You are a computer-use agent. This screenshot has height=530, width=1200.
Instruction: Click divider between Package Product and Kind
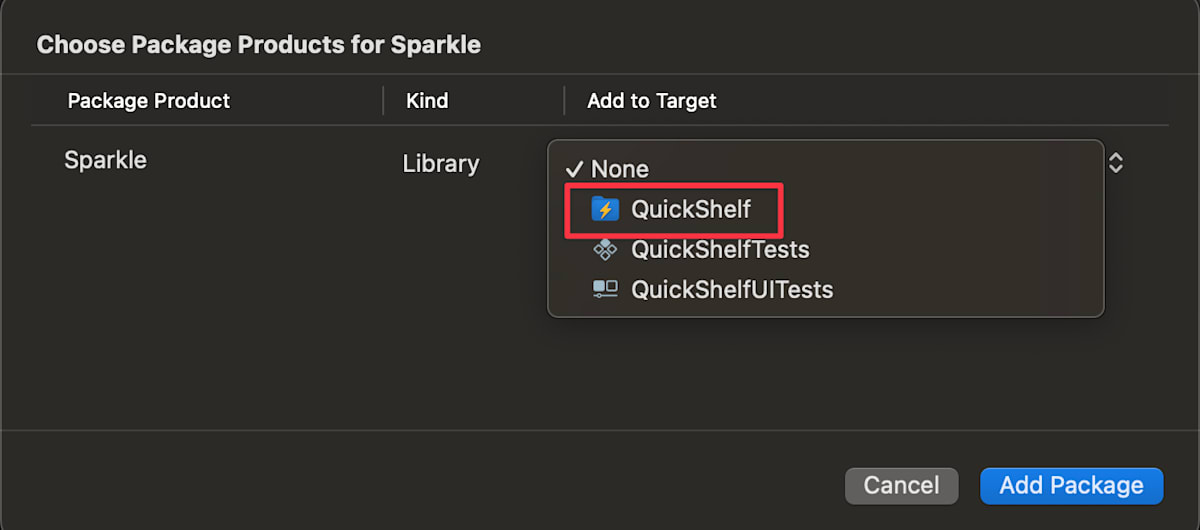(384, 101)
